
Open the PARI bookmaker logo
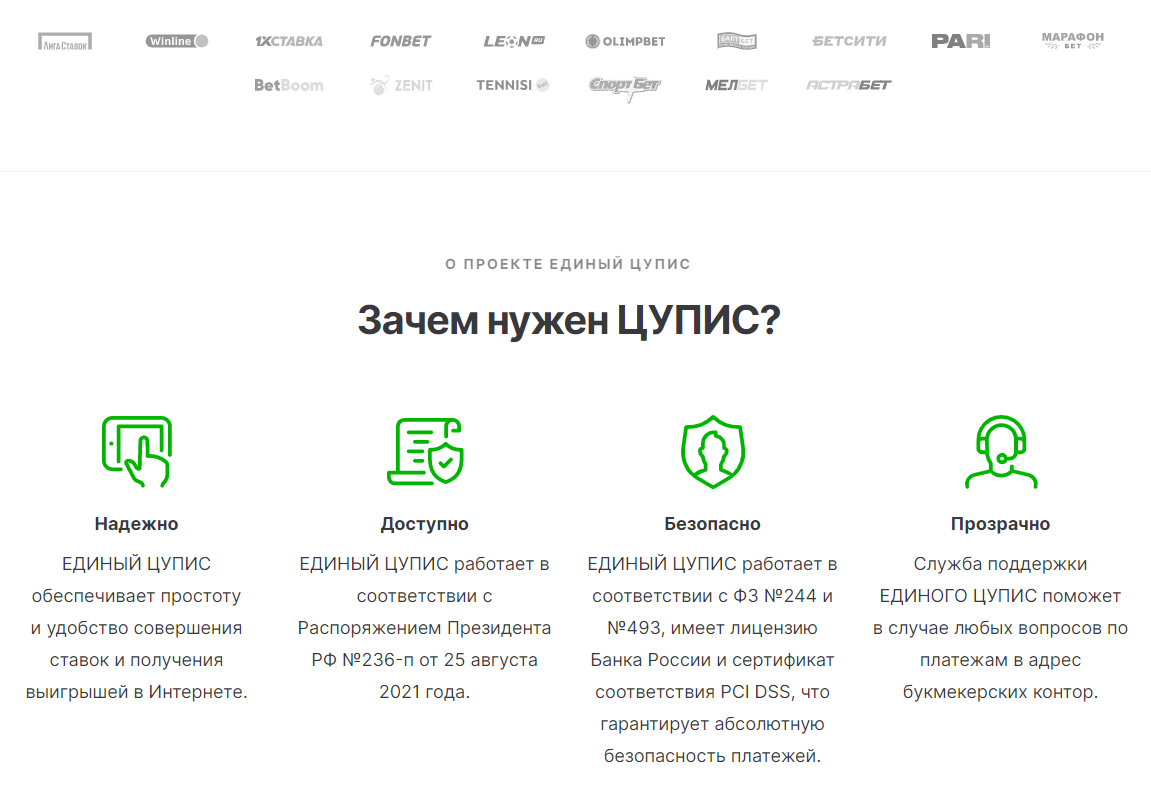[x=961, y=41]
